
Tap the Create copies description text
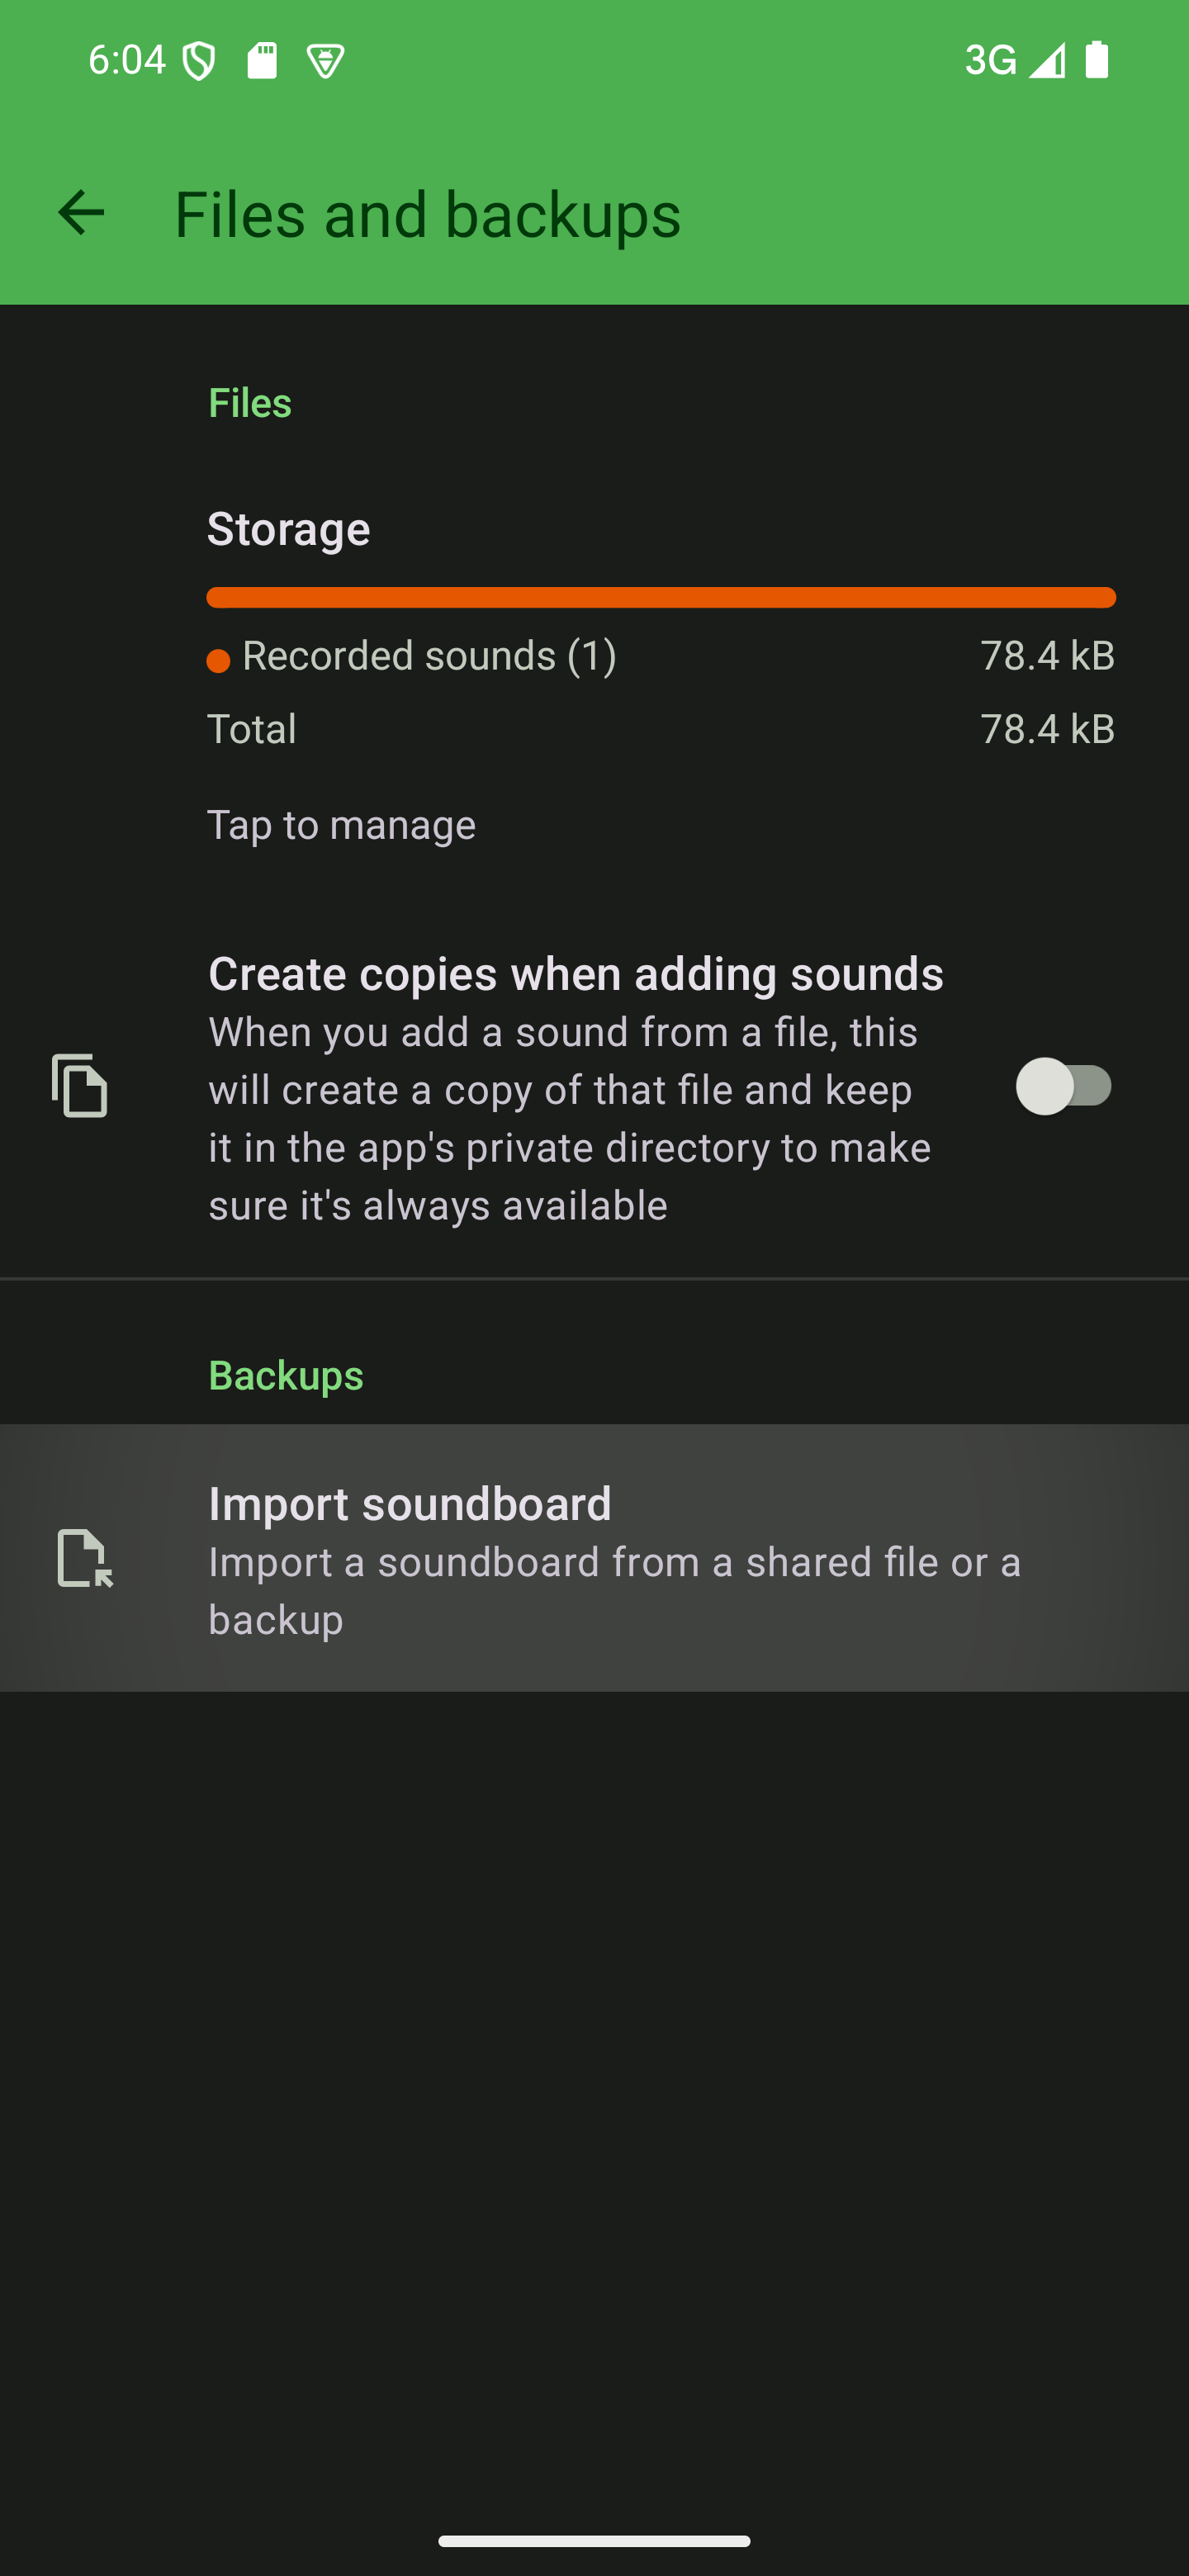coord(570,1118)
